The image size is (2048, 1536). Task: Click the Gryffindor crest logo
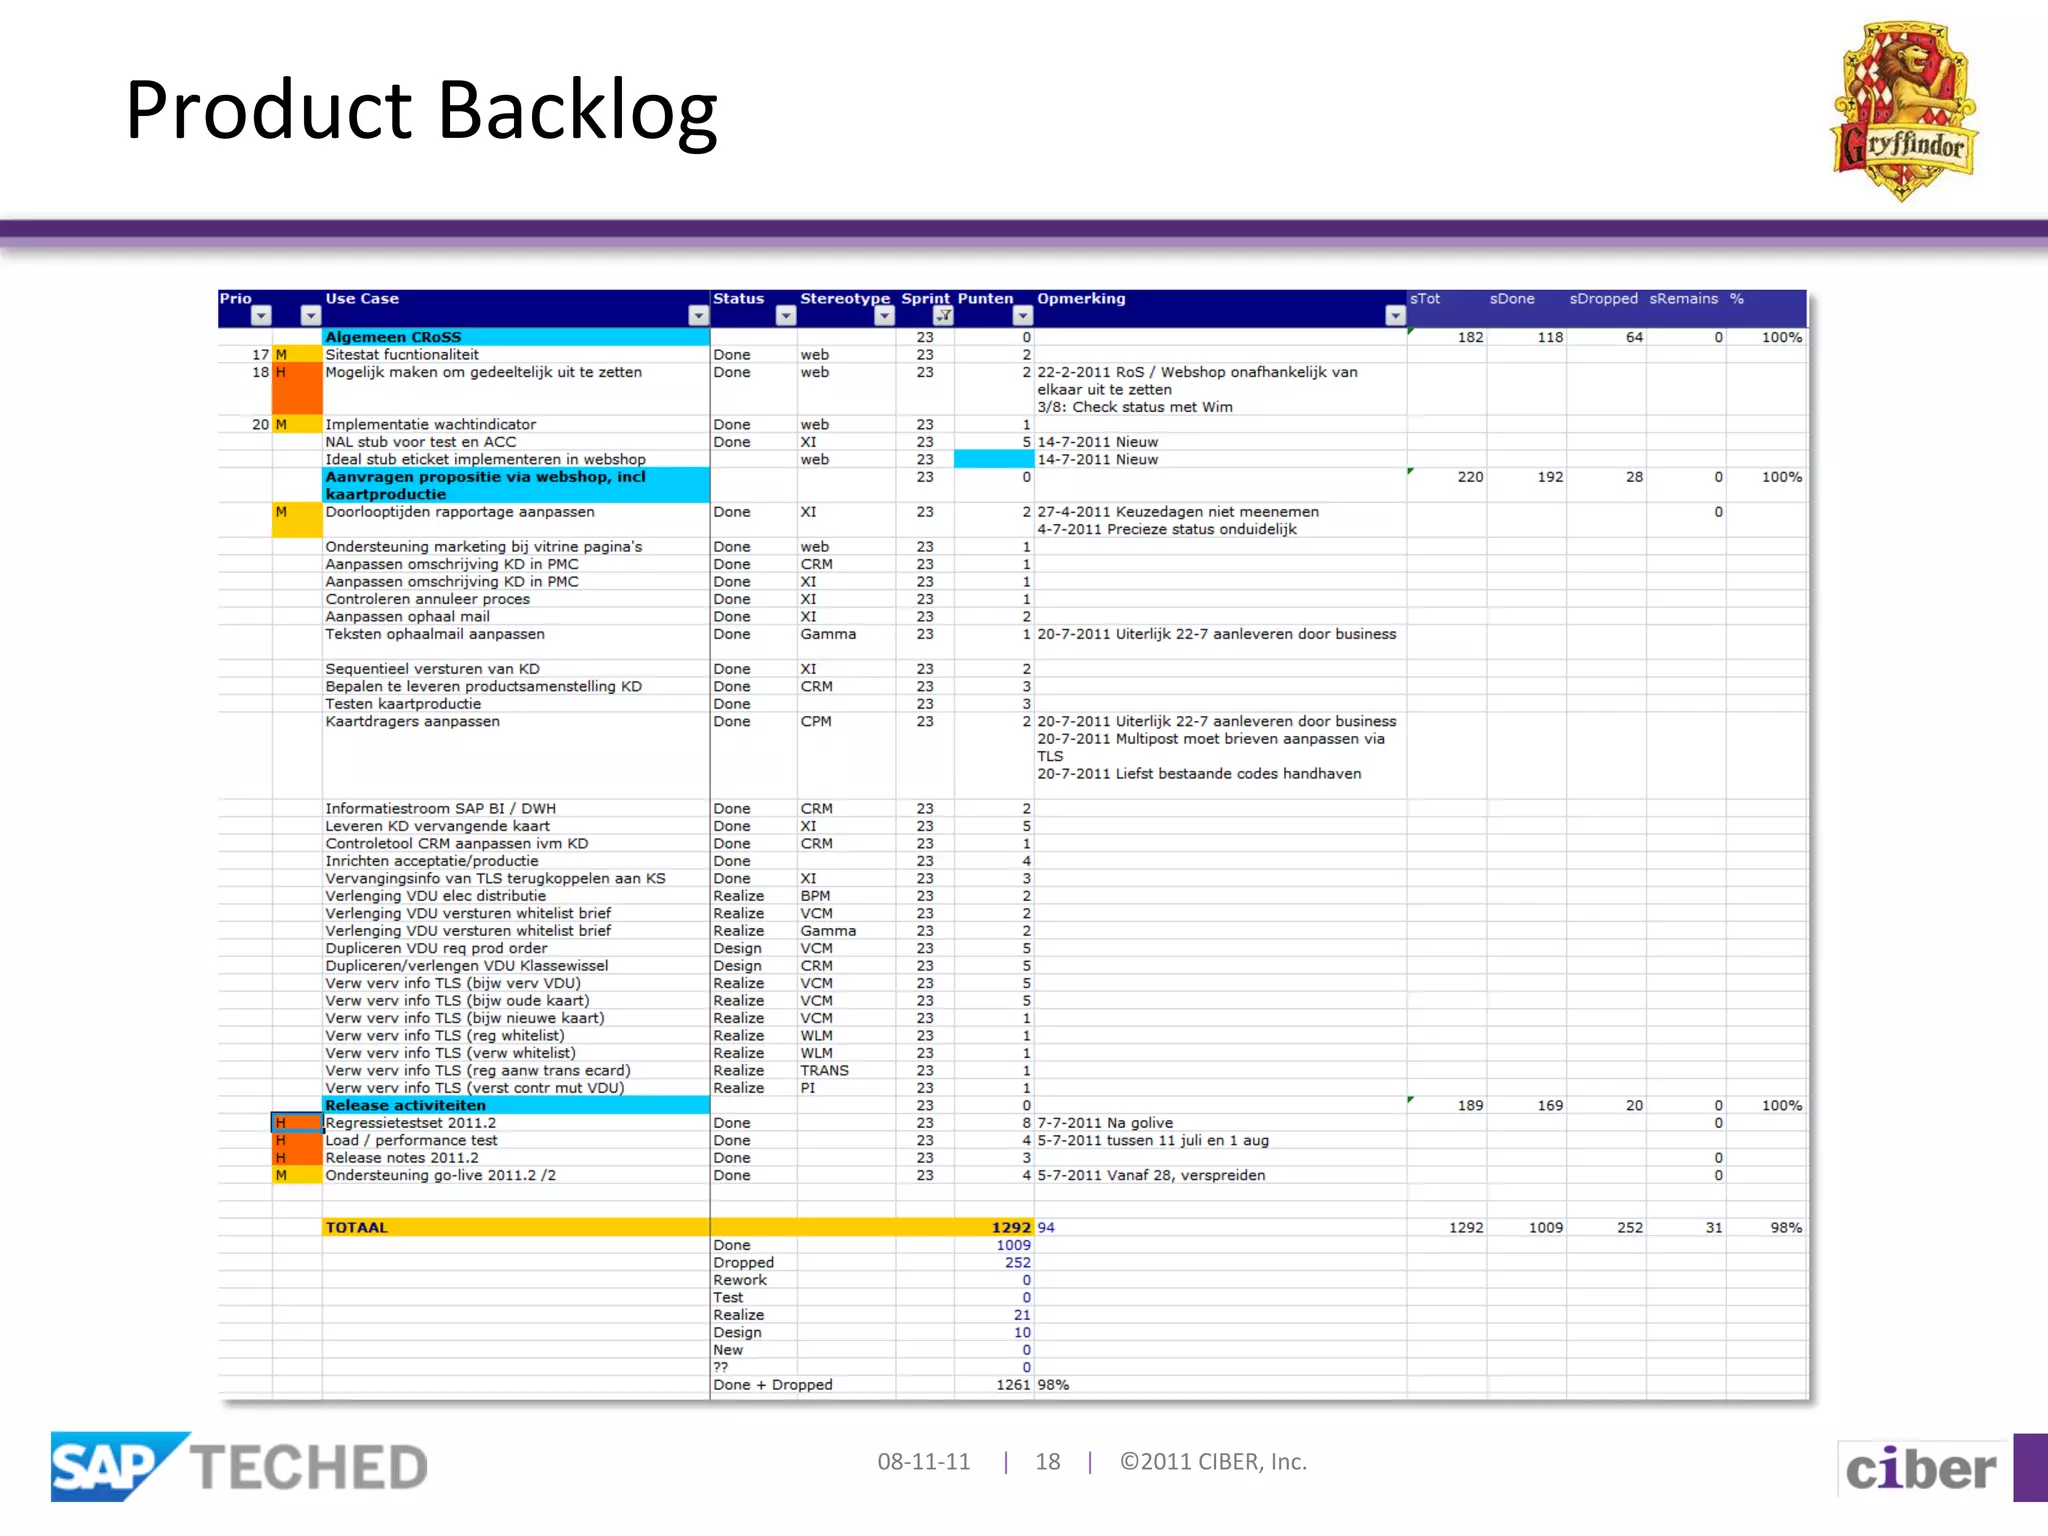[x=1904, y=110]
